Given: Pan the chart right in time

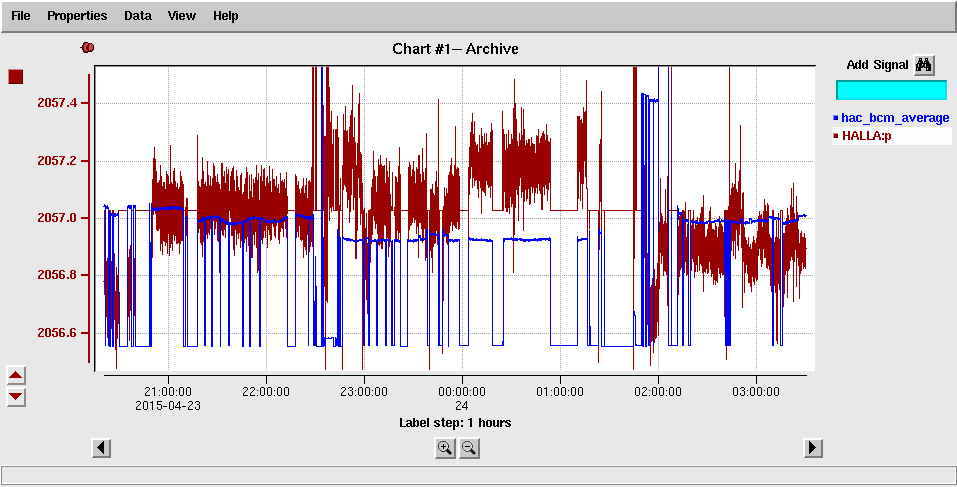Looking at the screenshot, I should click(812, 448).
